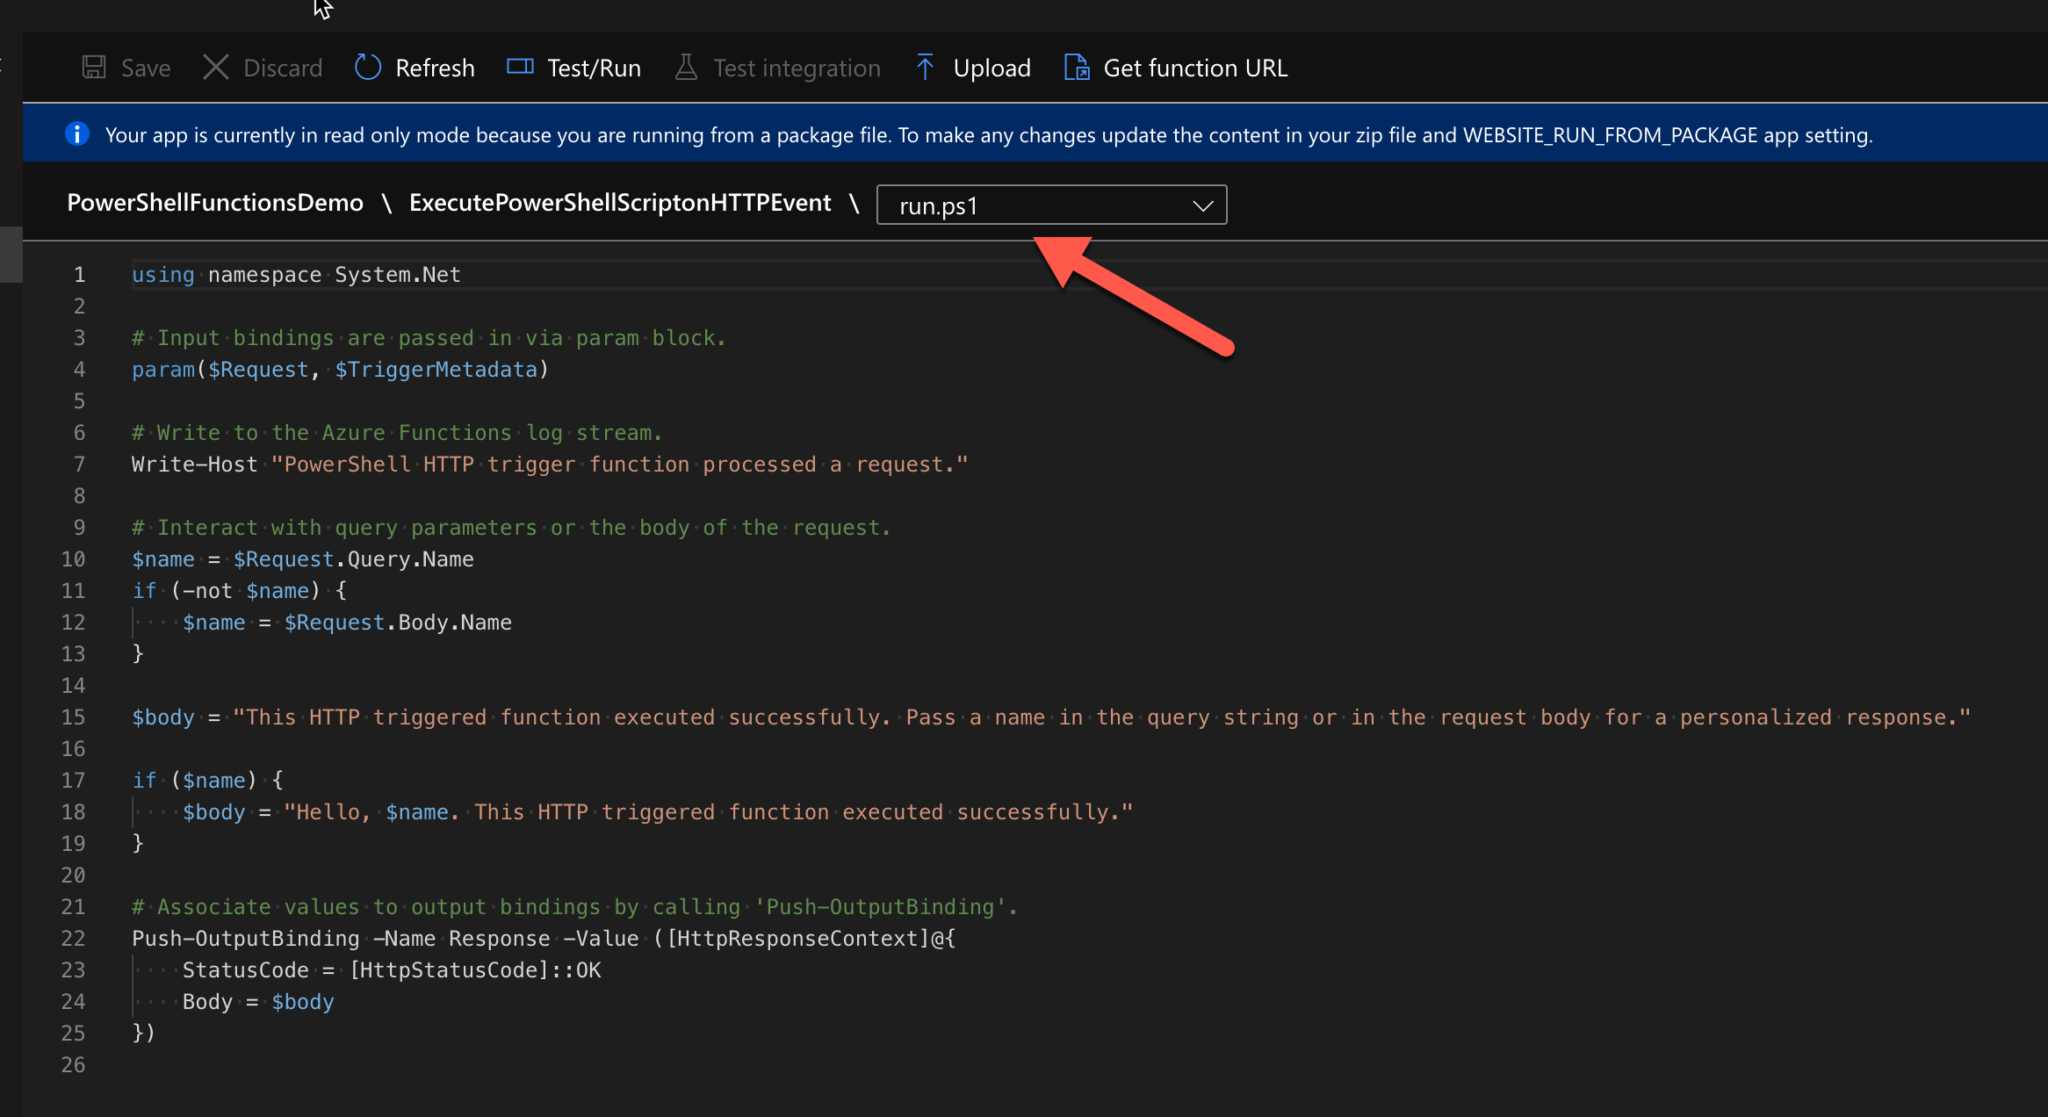
Task: Click the Get function URL icon
Action: pos(1077,66)
